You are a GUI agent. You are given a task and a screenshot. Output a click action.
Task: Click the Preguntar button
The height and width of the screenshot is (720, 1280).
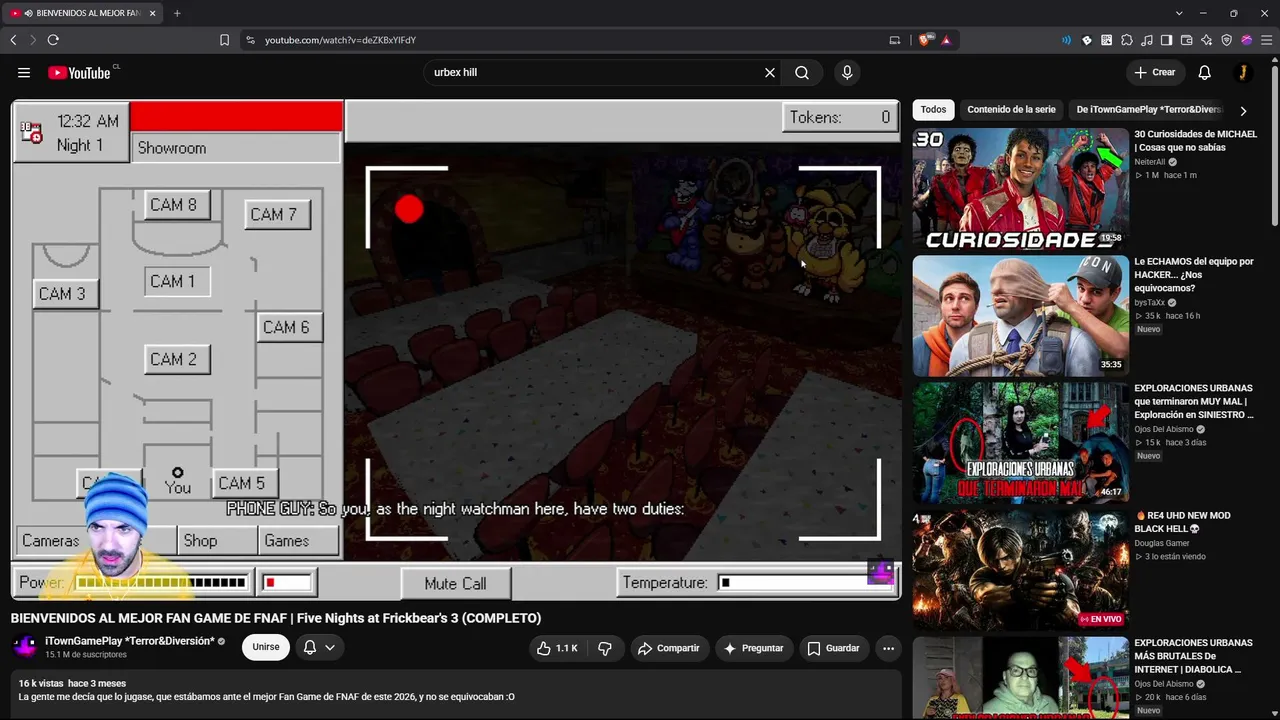pyautogui.click(x=754, y=648)
